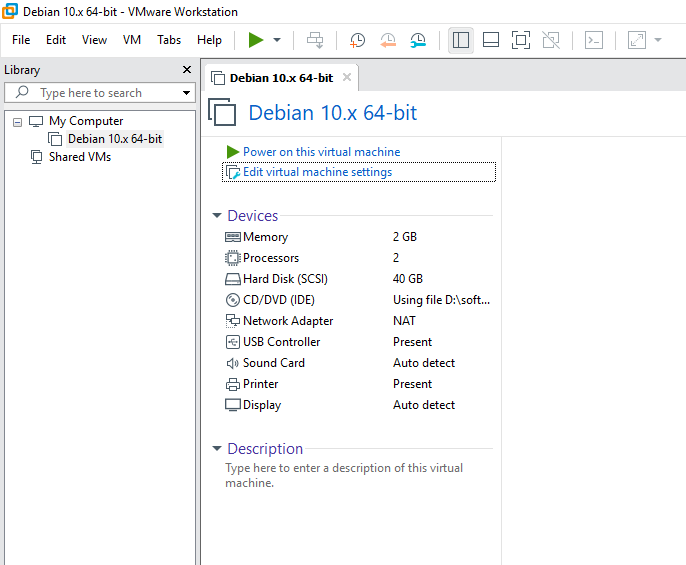Revert to snapshot toolbar icon
Image resolution: width=686 pixels, height=565 pixels.
coord(388,40)
